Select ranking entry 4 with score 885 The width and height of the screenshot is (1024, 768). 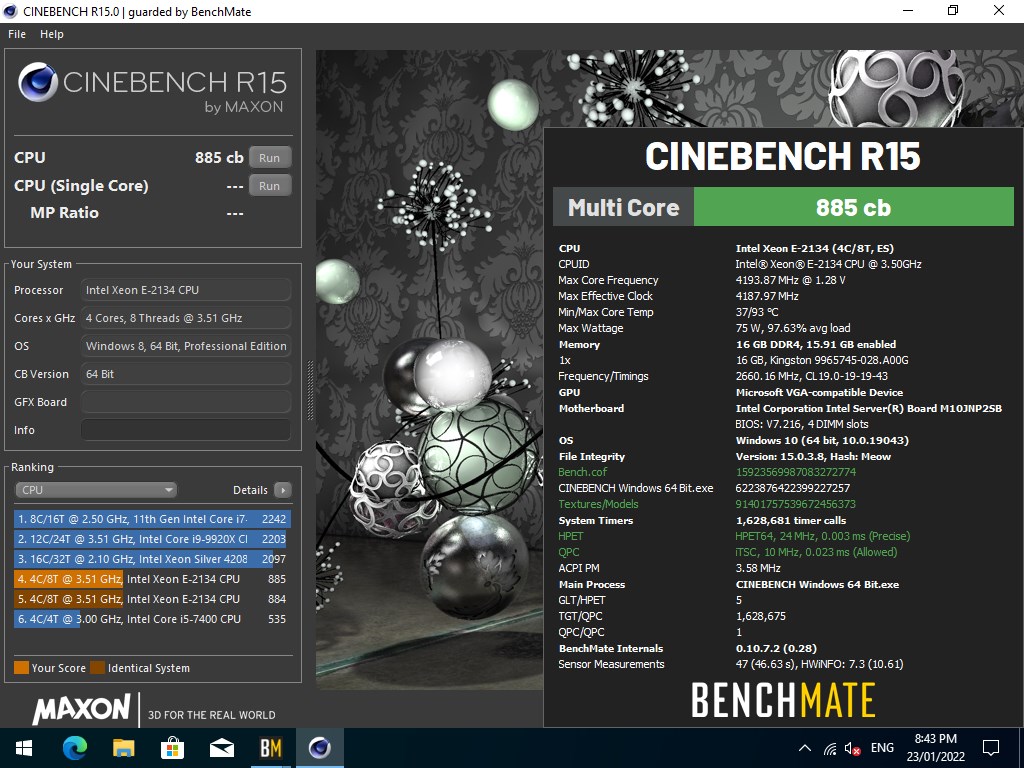click(151, 579)
